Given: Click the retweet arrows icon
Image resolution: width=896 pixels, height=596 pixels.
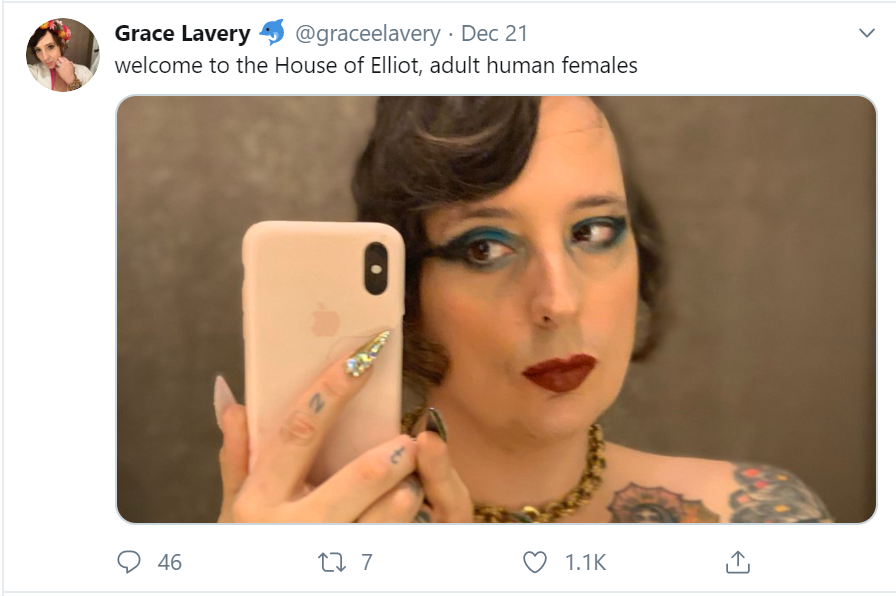Looking at the screenshot, I should (331, 563).
